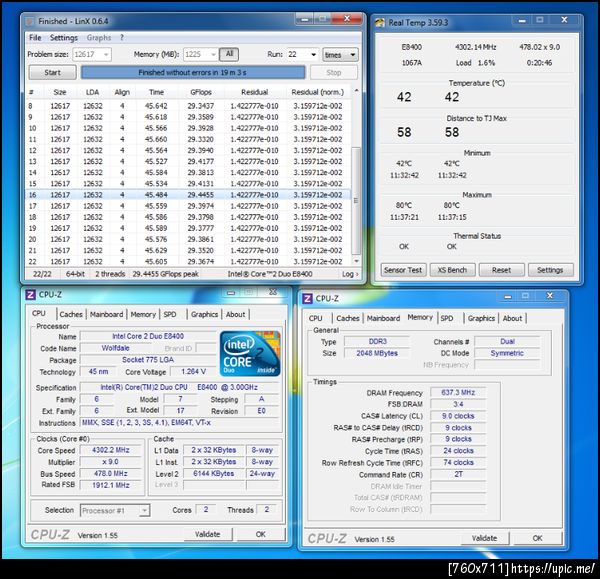Switch to SPD tab in left CPU-Z
This screenshot has width=600, height=579.
(170, 314)
